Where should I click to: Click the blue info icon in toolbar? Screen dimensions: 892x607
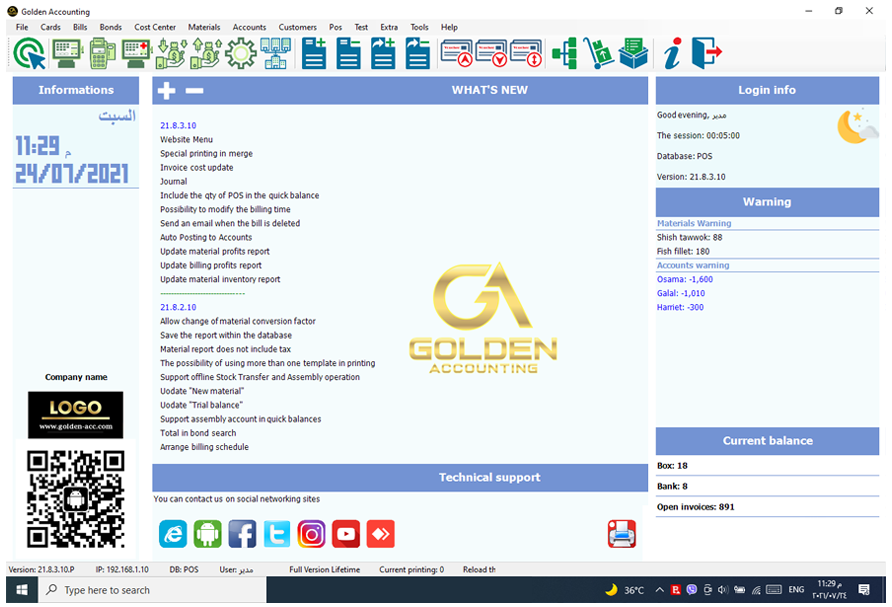671,53
